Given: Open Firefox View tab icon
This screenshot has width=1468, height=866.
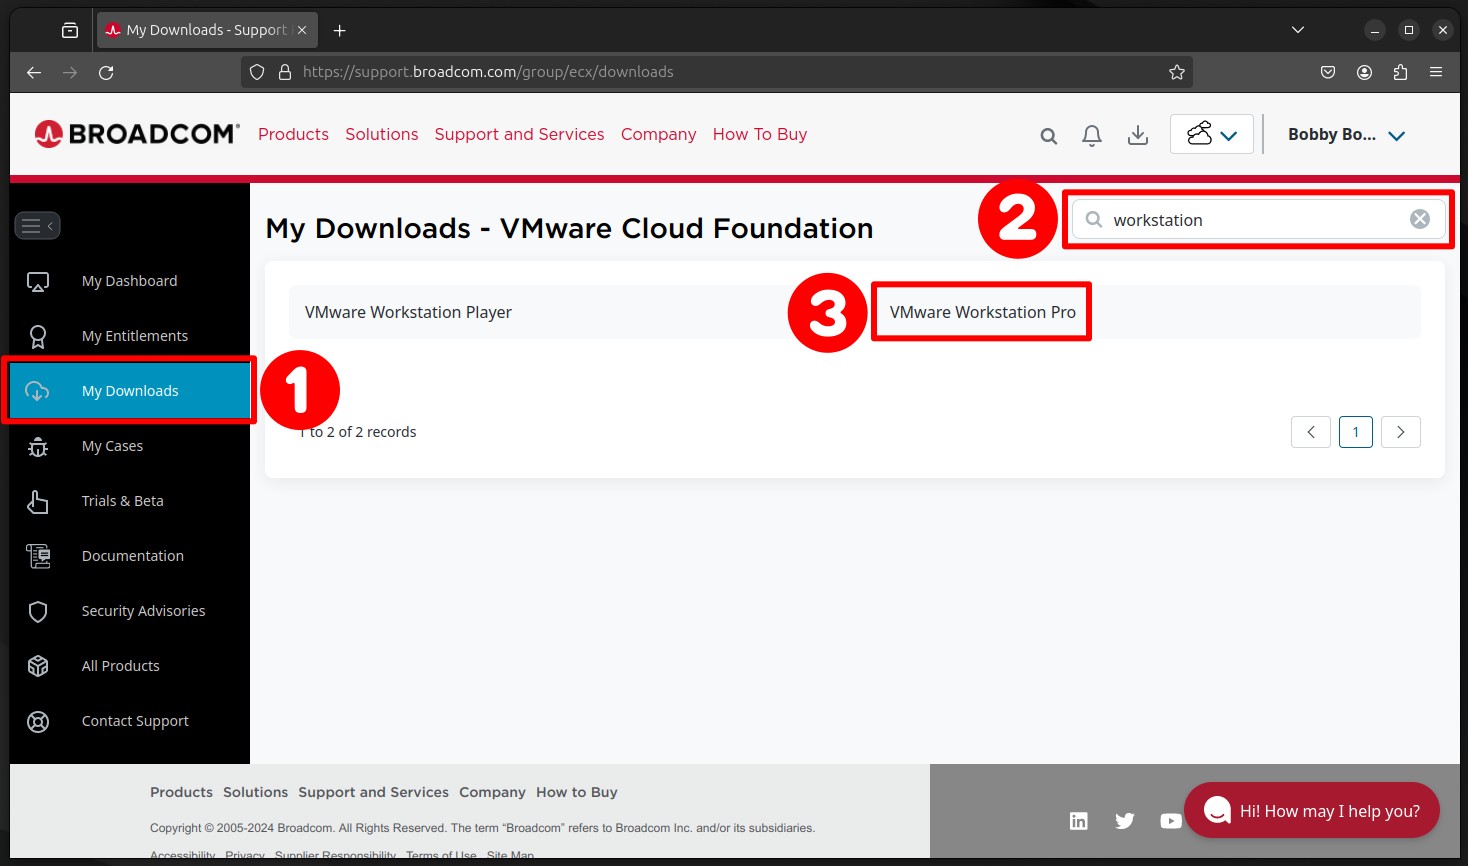Looking at the screenshot, I should [70, 30].
